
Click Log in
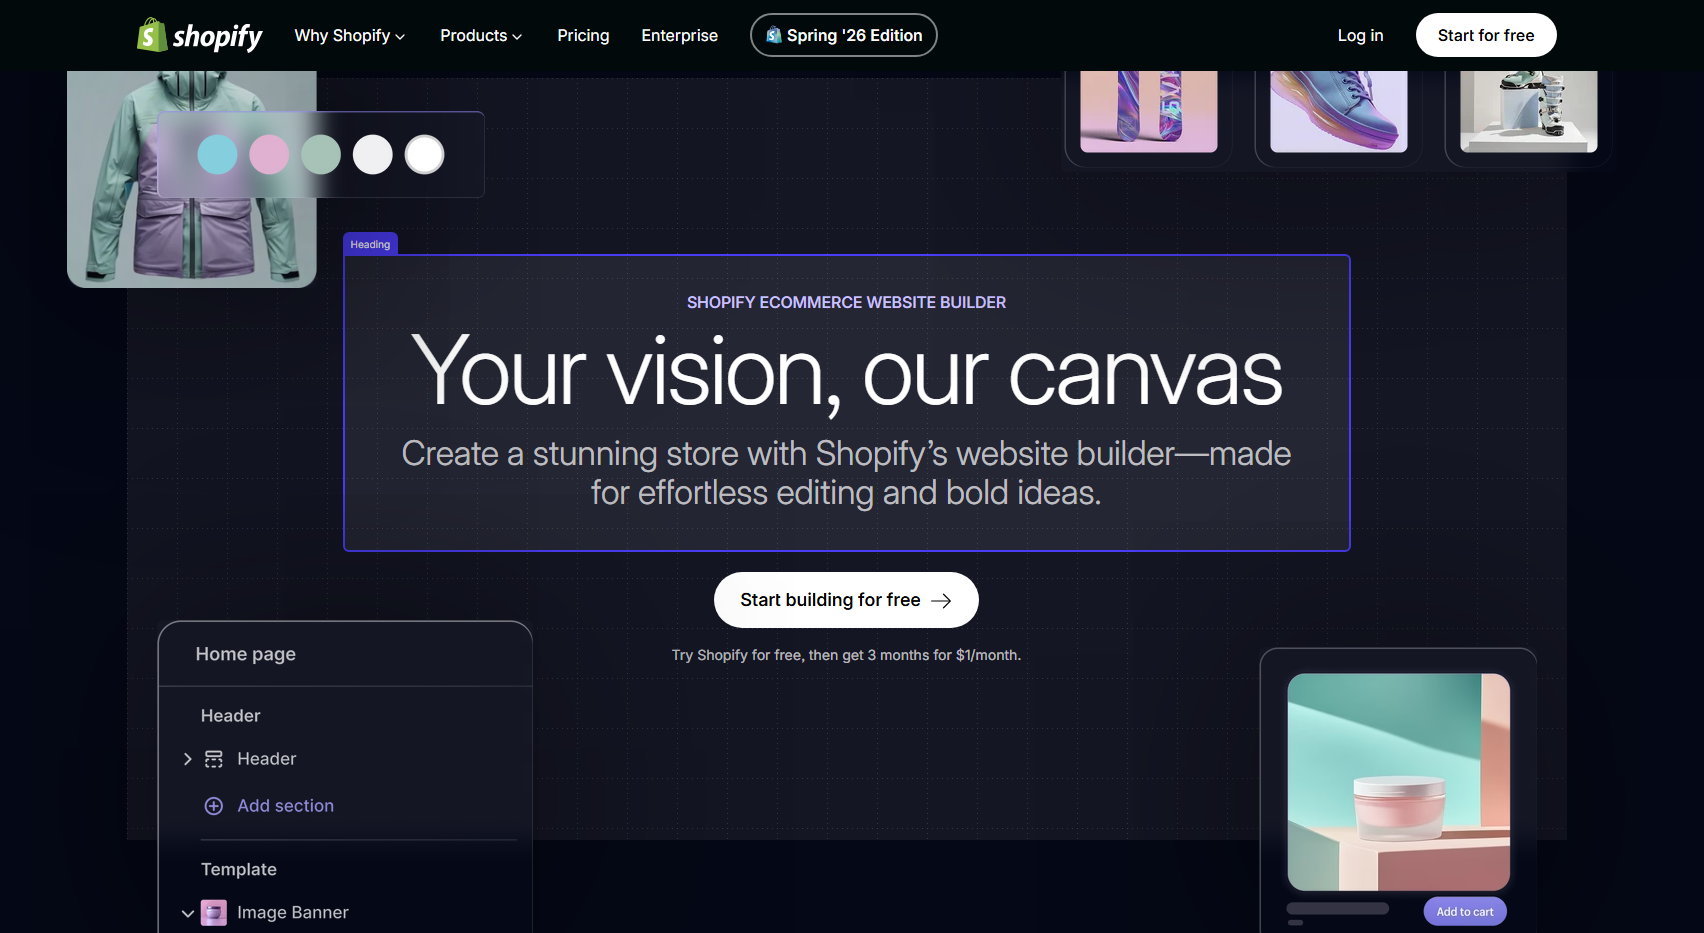tap(1360, 35)
